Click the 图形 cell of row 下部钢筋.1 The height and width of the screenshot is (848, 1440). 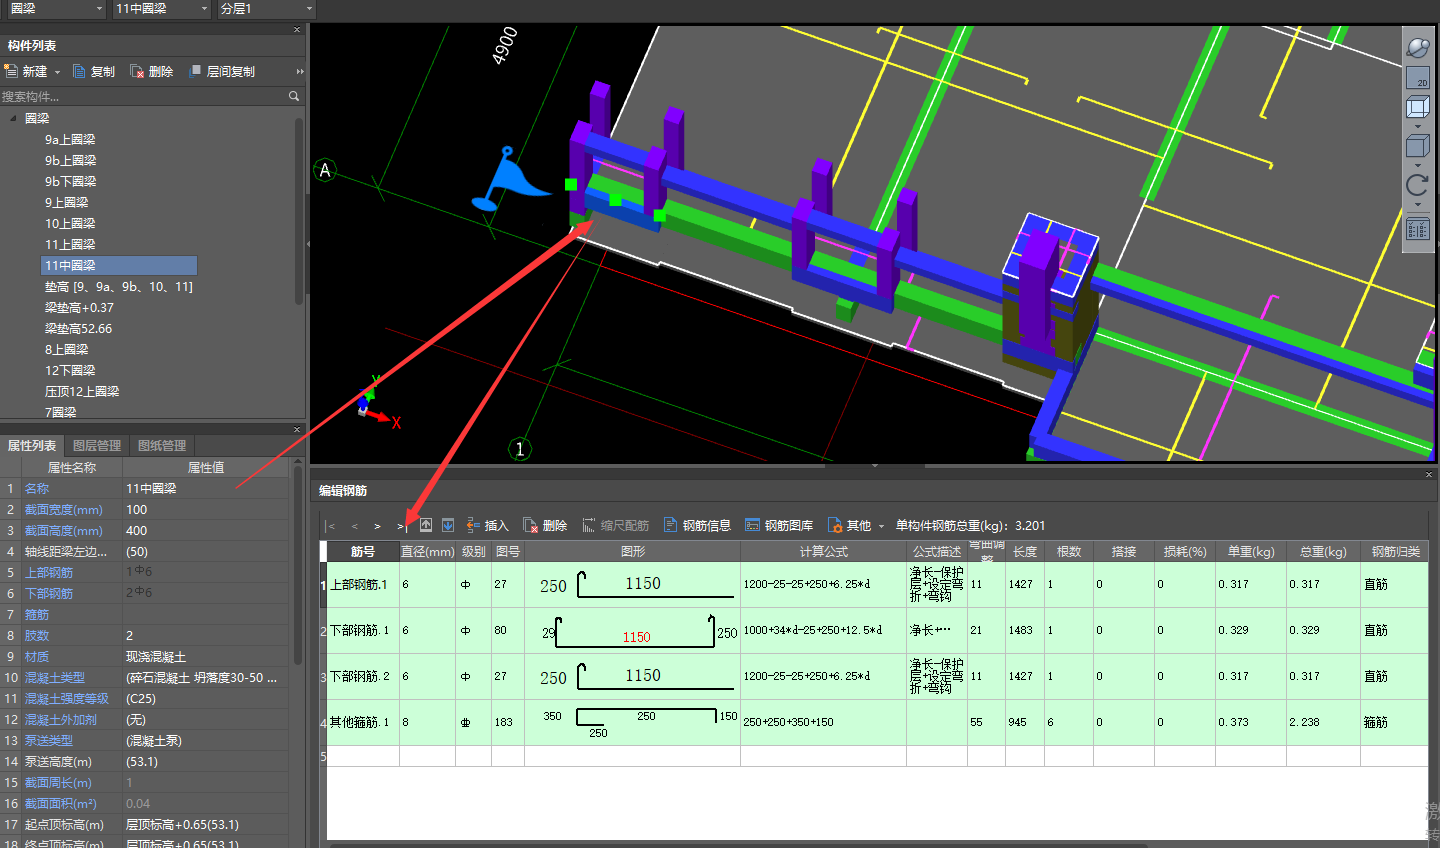(x=632, y=631)
